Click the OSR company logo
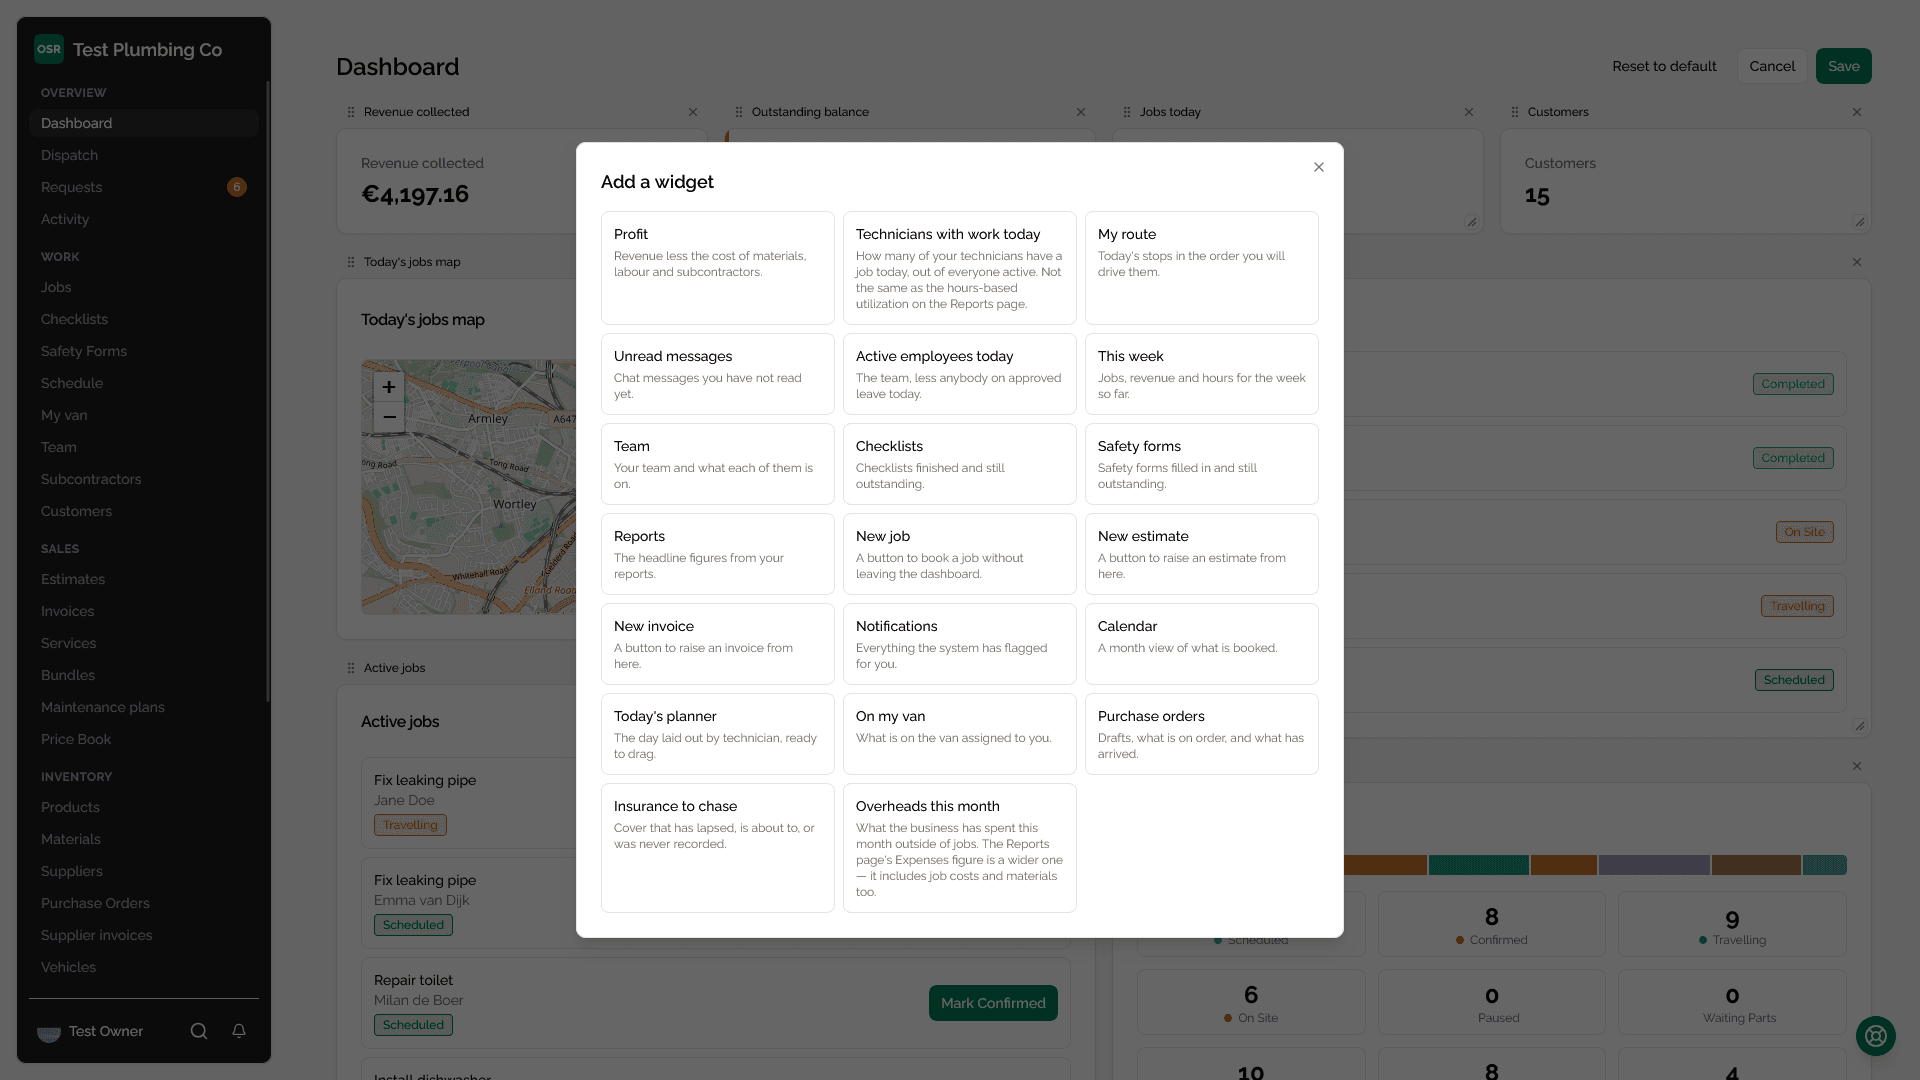Image resolution: width=1920 pixels, height=1080 pixels. point(49,49)
